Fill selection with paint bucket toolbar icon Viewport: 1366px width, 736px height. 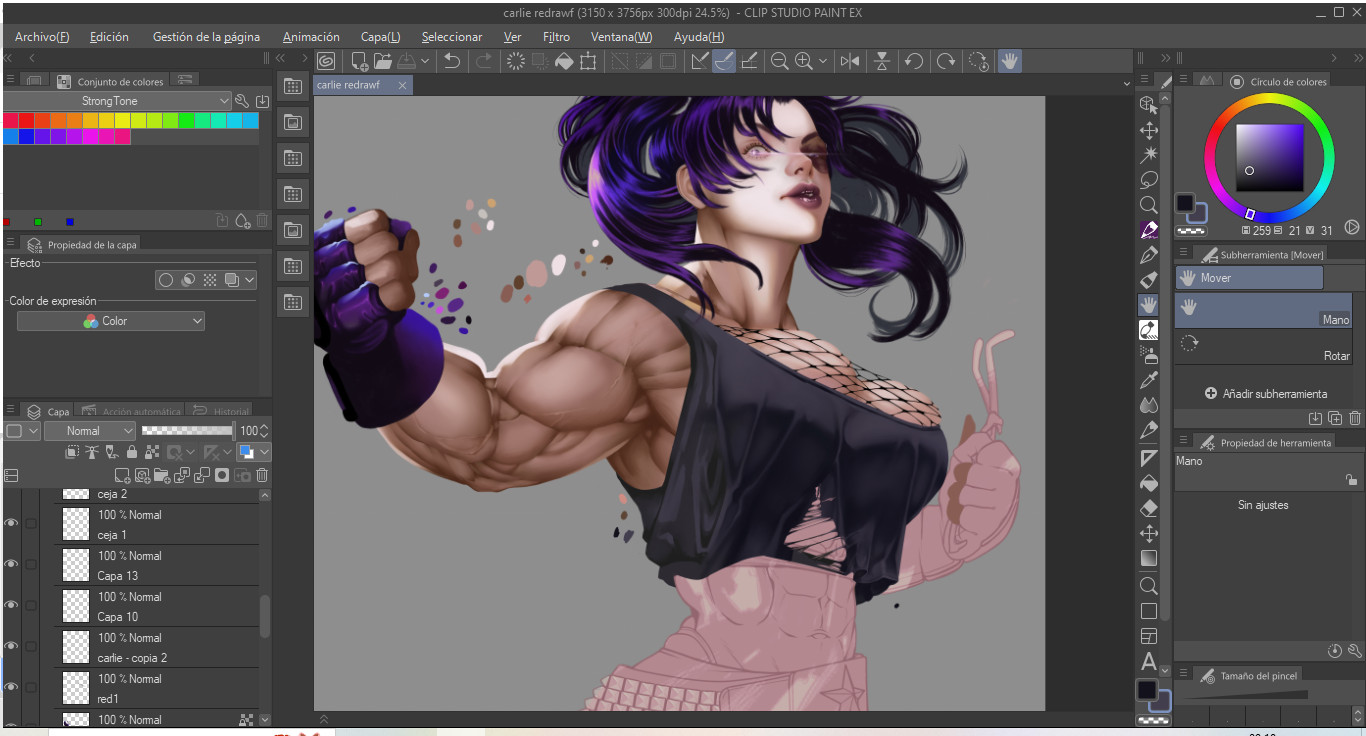[564, 61]
